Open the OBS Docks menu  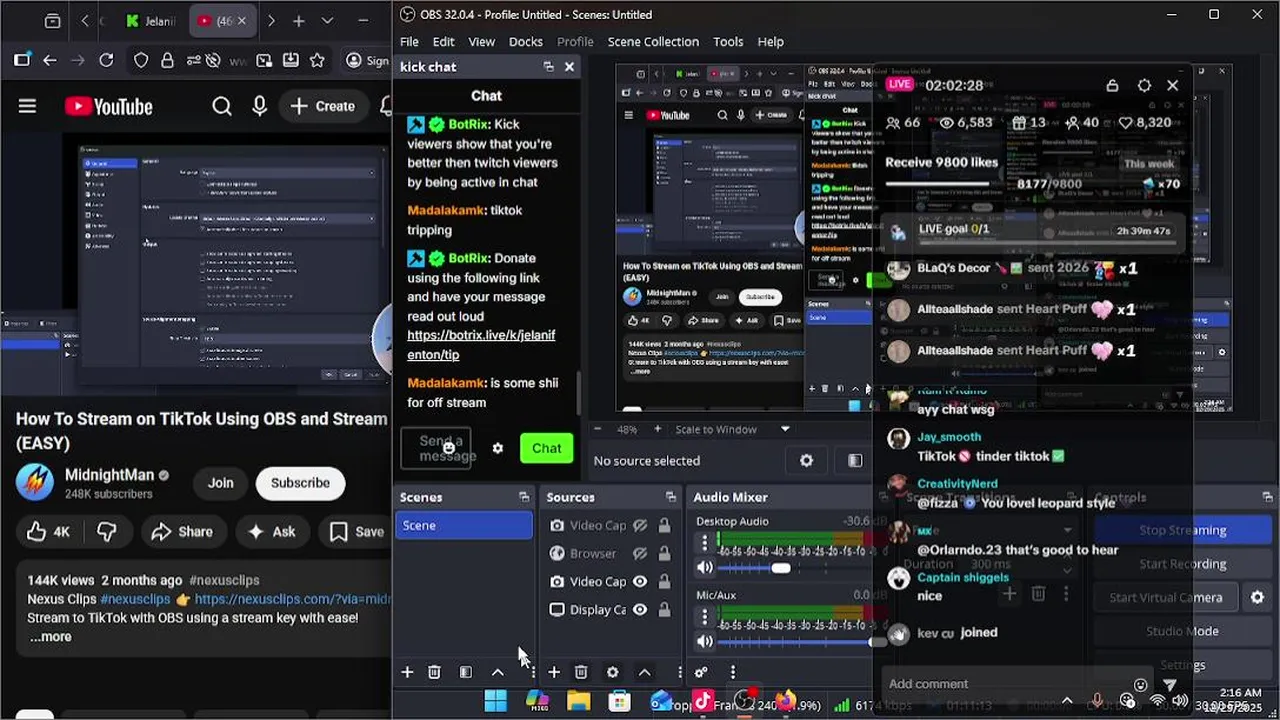(x=525, y=41)
